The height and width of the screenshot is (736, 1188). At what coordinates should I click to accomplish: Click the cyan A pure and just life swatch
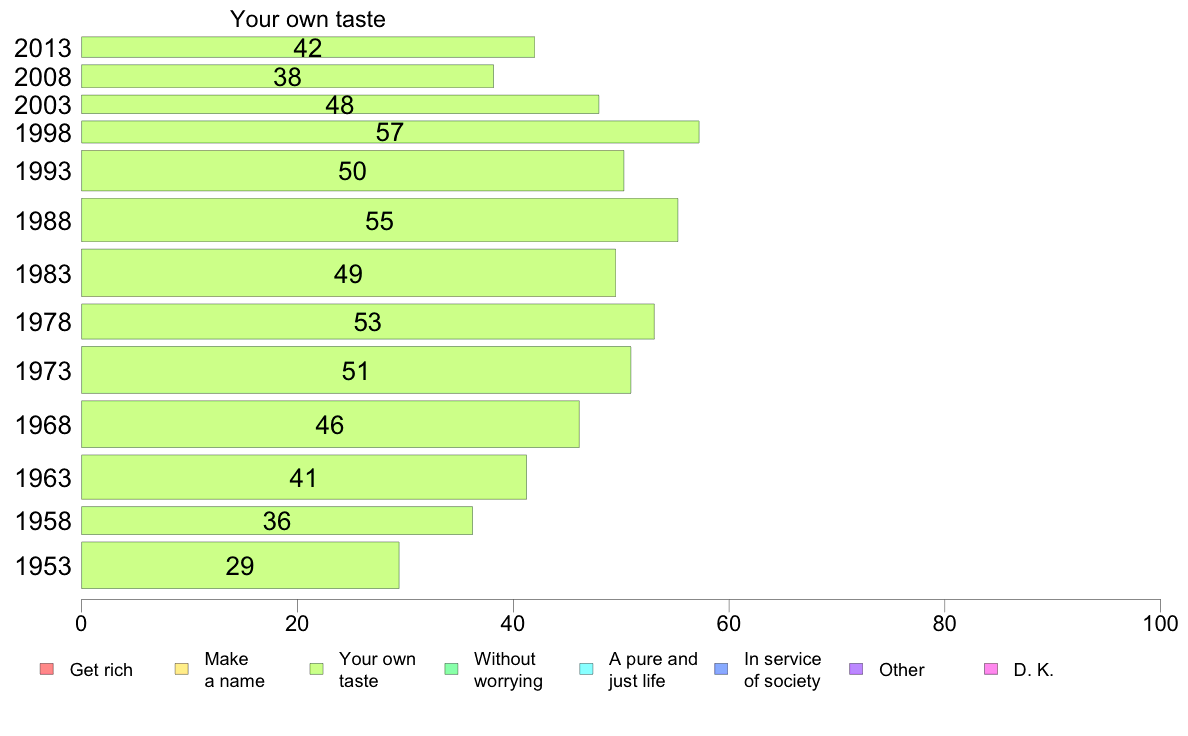click(586, 669)
